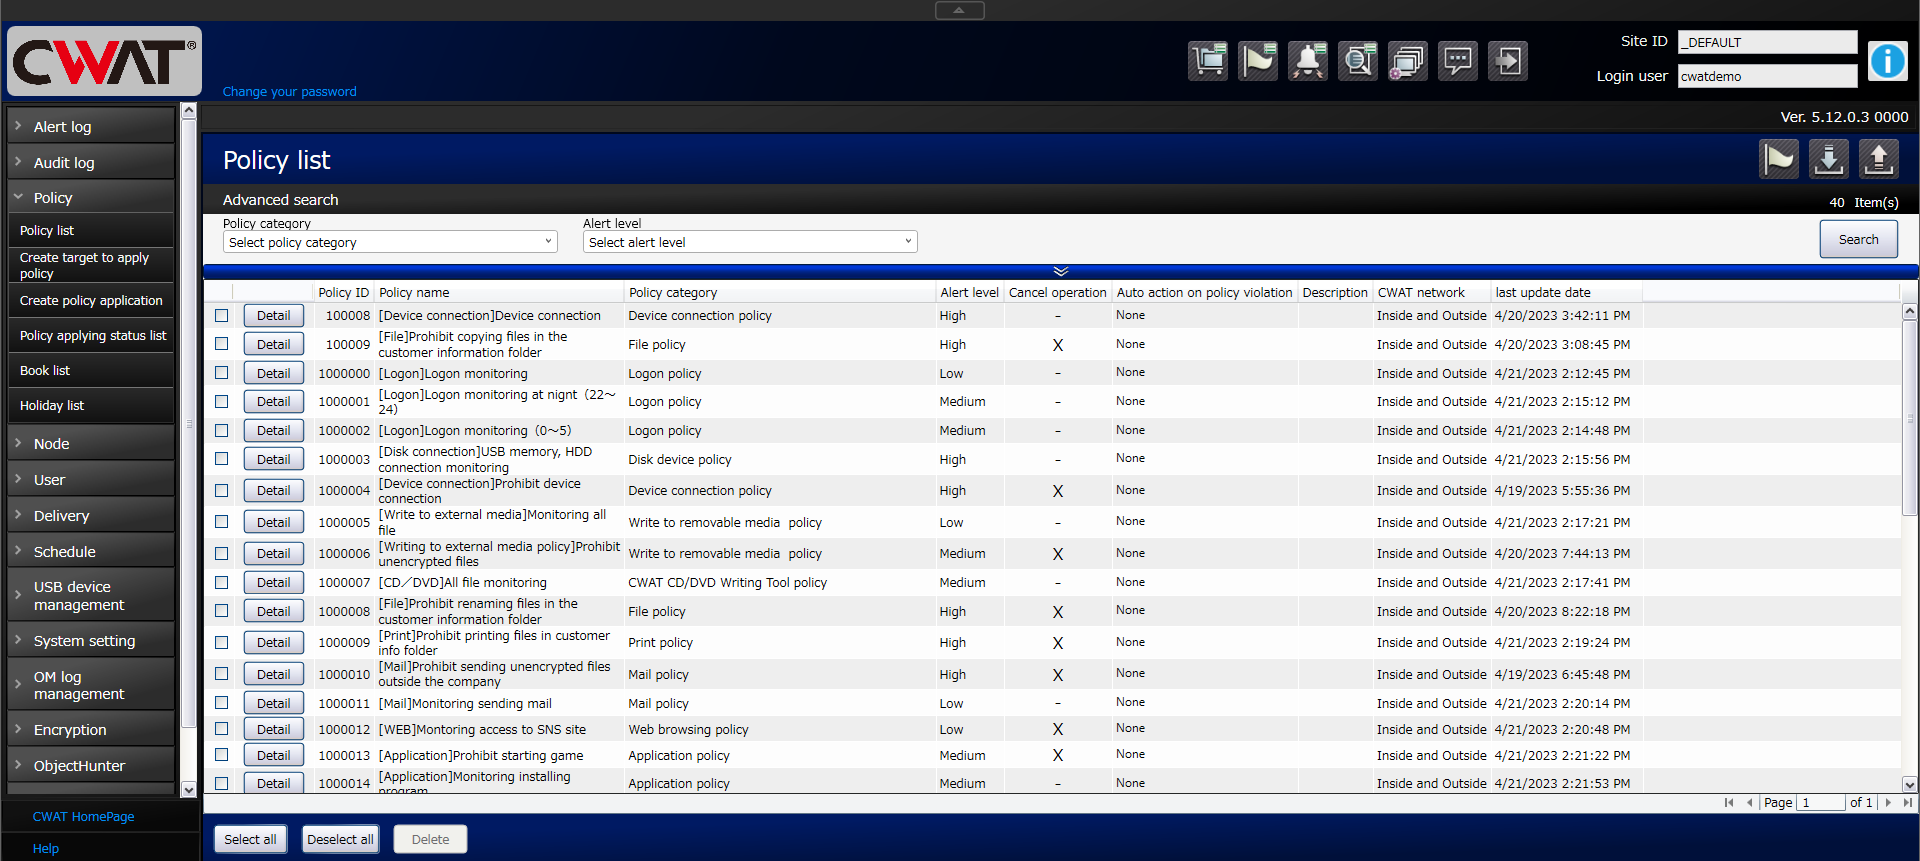Check the box for policy 1000007
This screenshot has height=861, width=1920.
(222, 582)
